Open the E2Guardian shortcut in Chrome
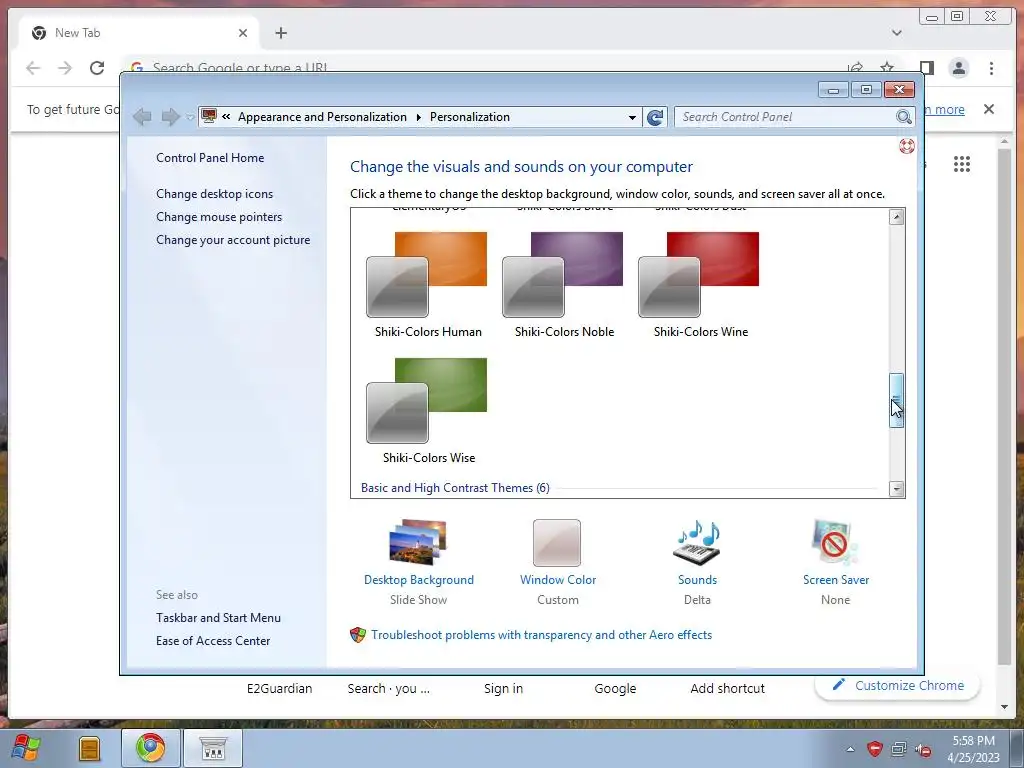The height and width of the screenshot is (768, 1024). point(280,688)
